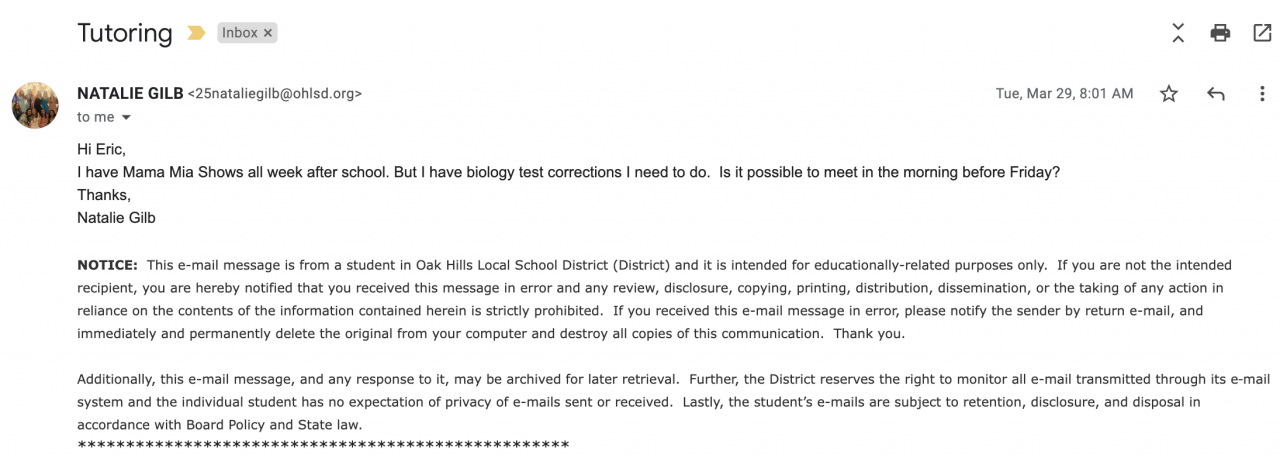Click the Tutoring subject heading

(x=125, y=33)
